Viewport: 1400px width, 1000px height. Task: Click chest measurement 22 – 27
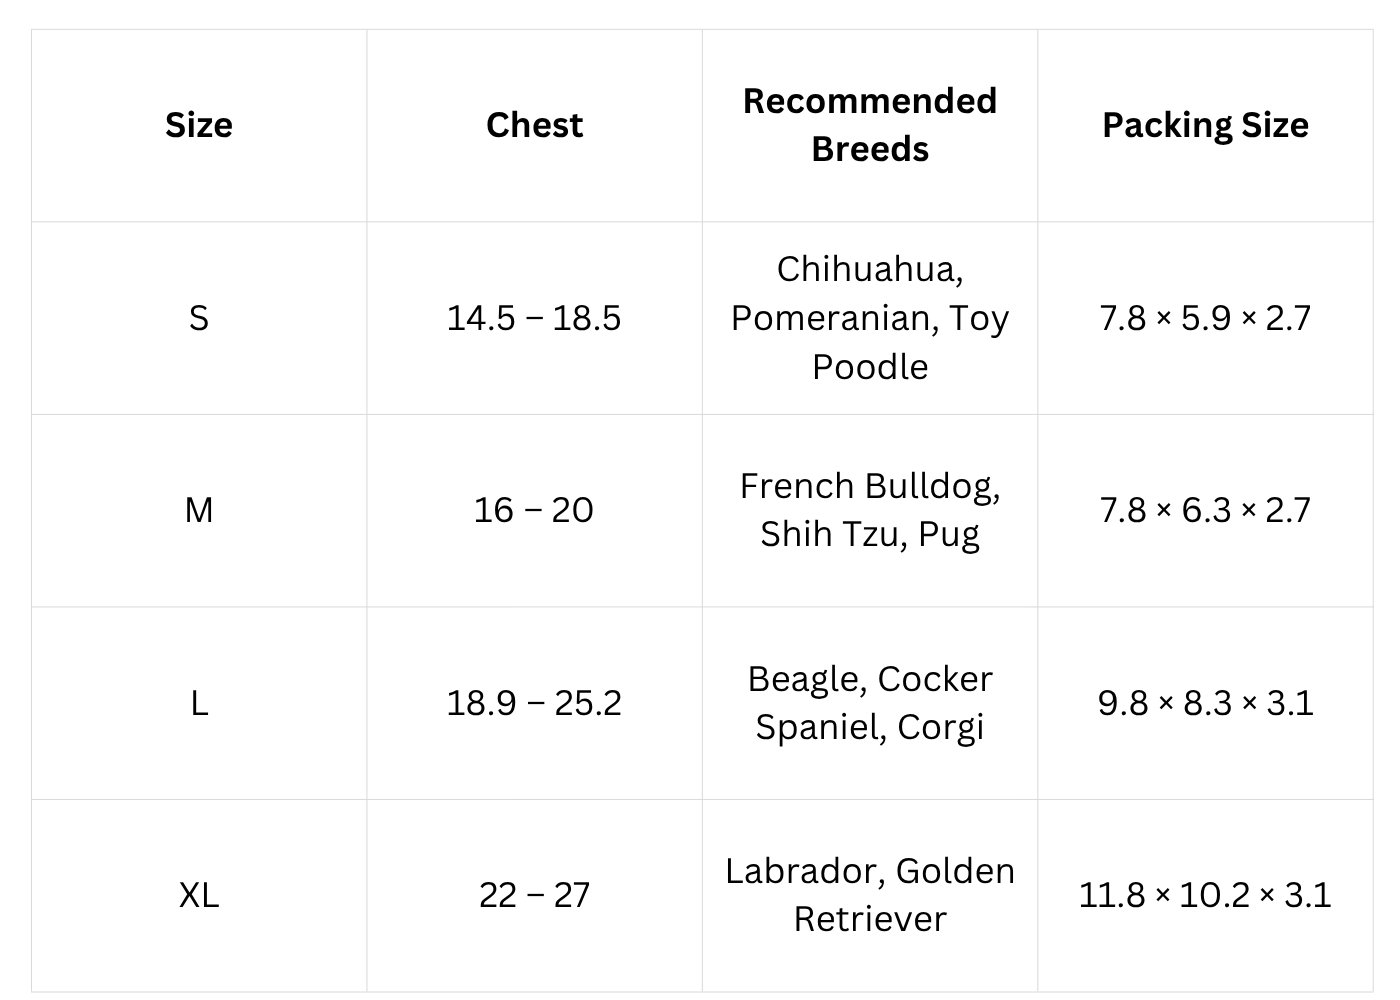point(534,895)
